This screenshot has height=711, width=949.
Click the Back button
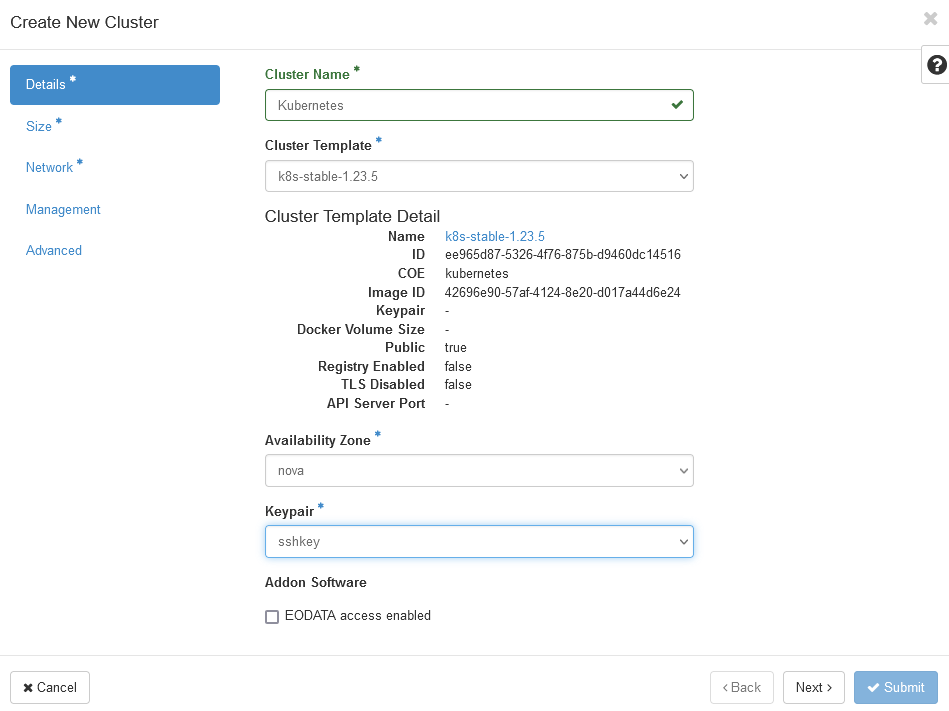point(741,687)
